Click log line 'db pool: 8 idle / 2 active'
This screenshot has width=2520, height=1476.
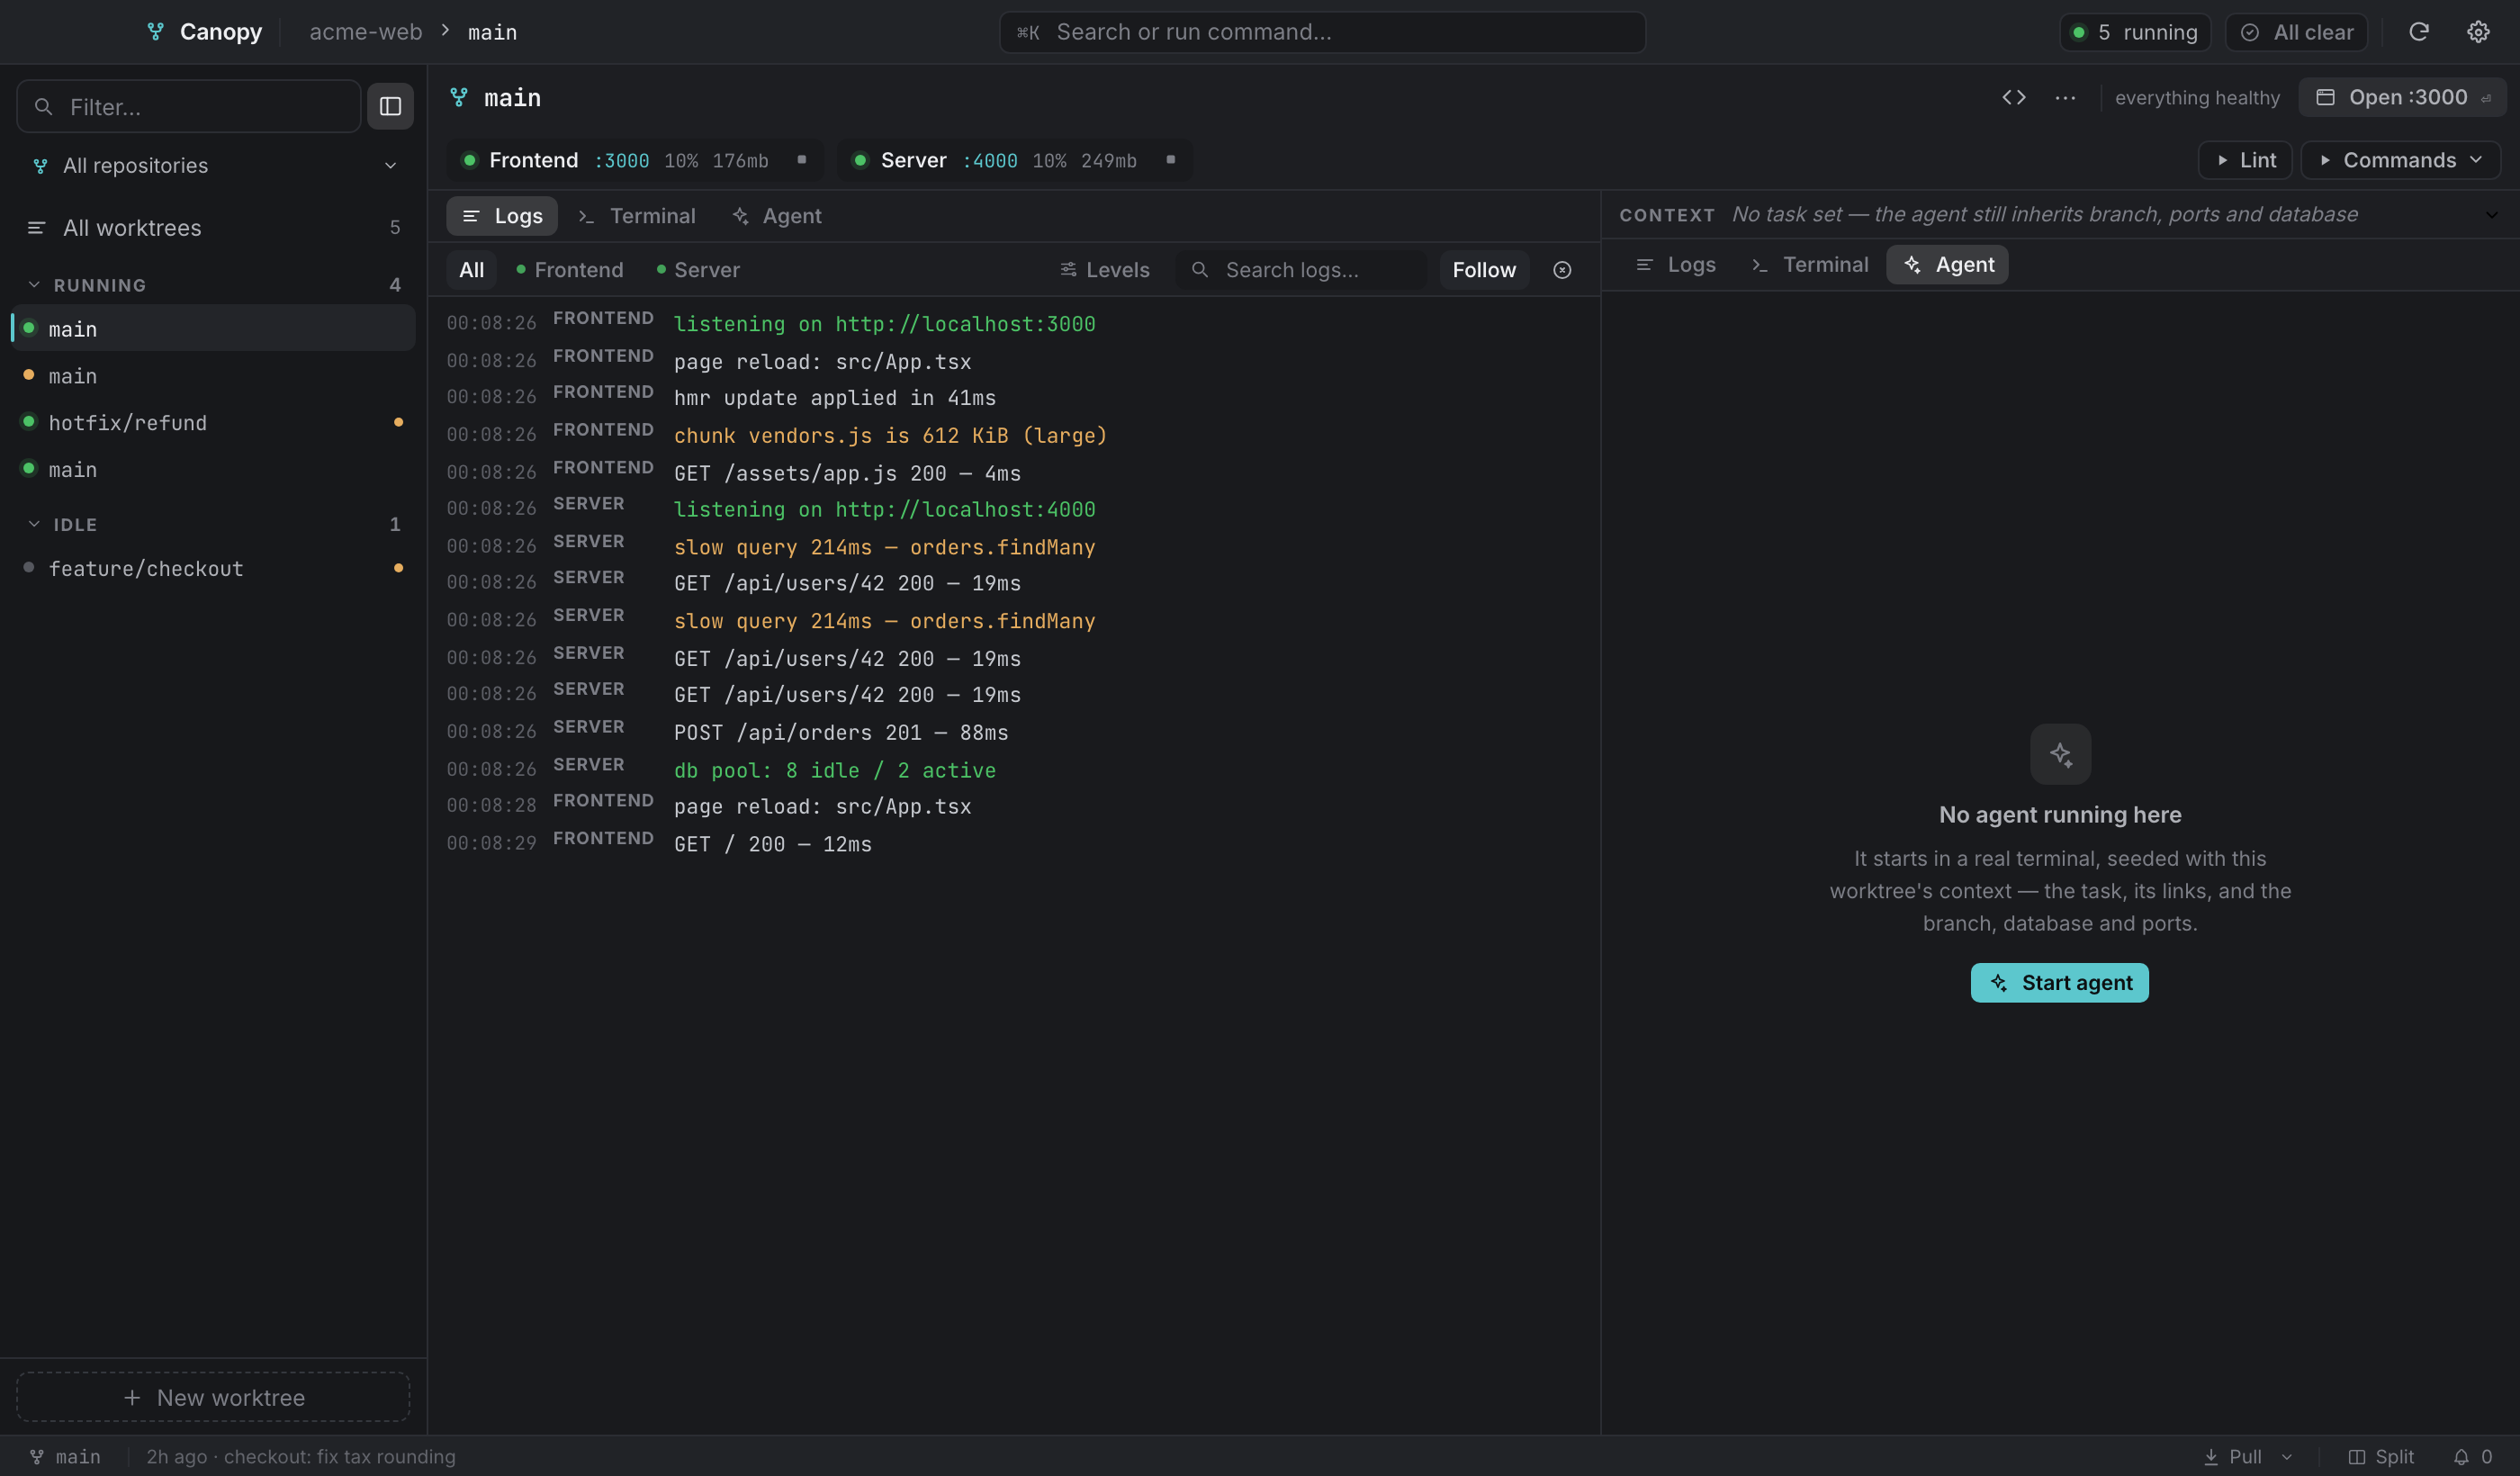click(x=835, y=770)
